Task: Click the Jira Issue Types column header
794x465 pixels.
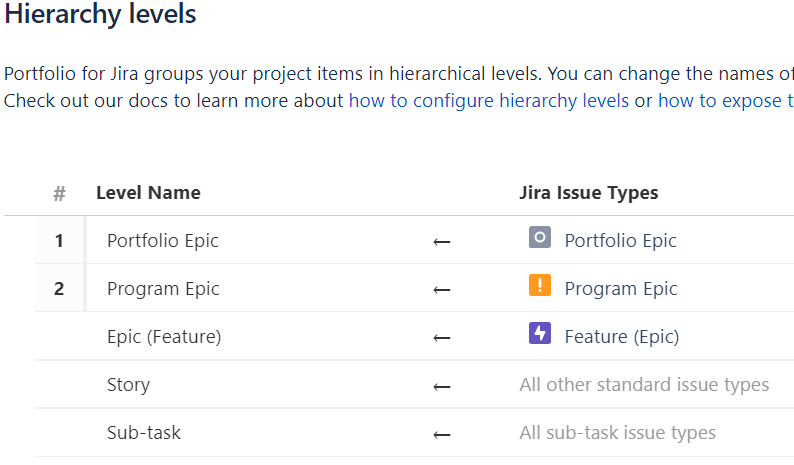Action: (x=588, y=193)
